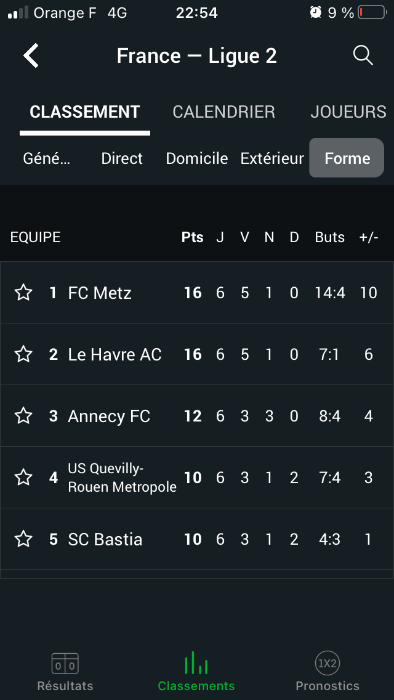394x700 pixels.
Task: Open the JOUEURS tab
Action: [348, 112]
